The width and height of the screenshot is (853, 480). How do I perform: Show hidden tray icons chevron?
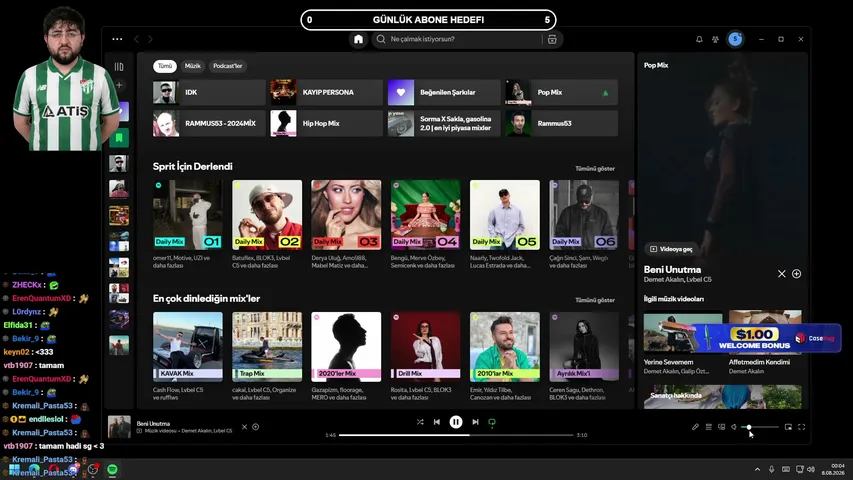click(x=757, y=469)
